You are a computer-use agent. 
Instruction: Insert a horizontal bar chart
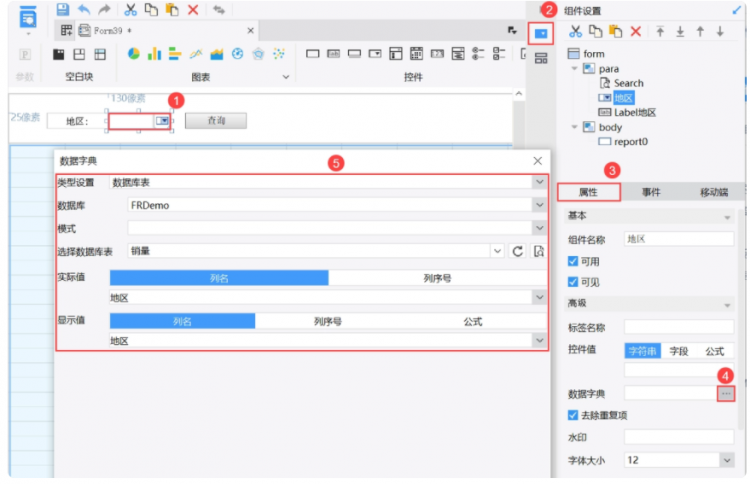pos(175,54)
